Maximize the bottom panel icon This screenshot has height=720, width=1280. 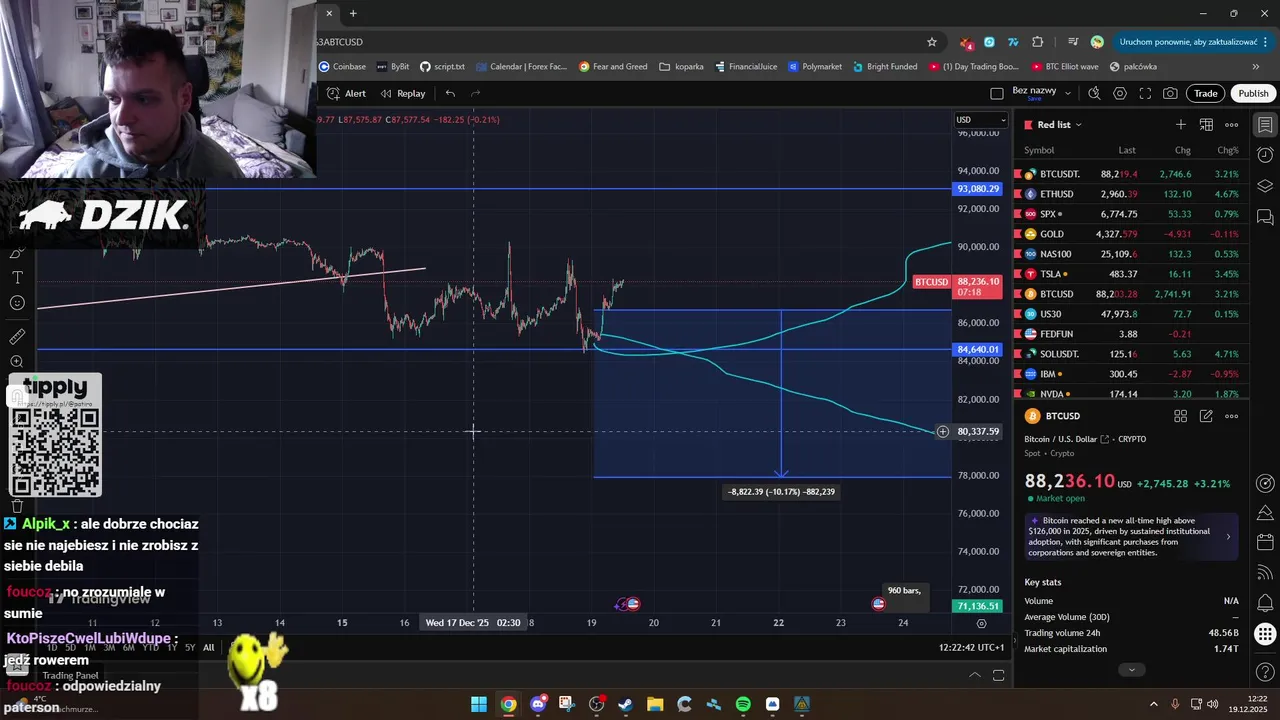tap(998, 675)
